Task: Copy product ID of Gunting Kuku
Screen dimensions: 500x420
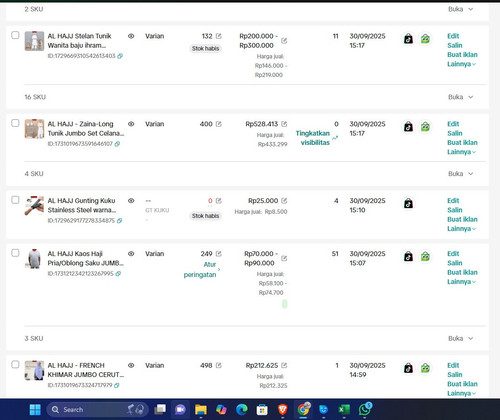Action: point(119,221)
